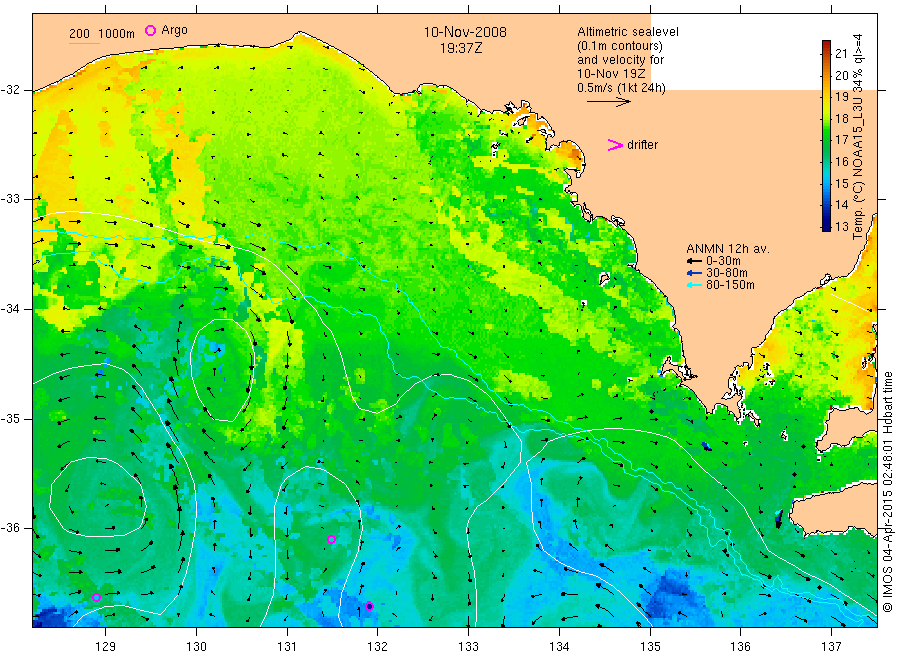
Task: Click the cyan line under the 200 label
Action: (84, 43)
